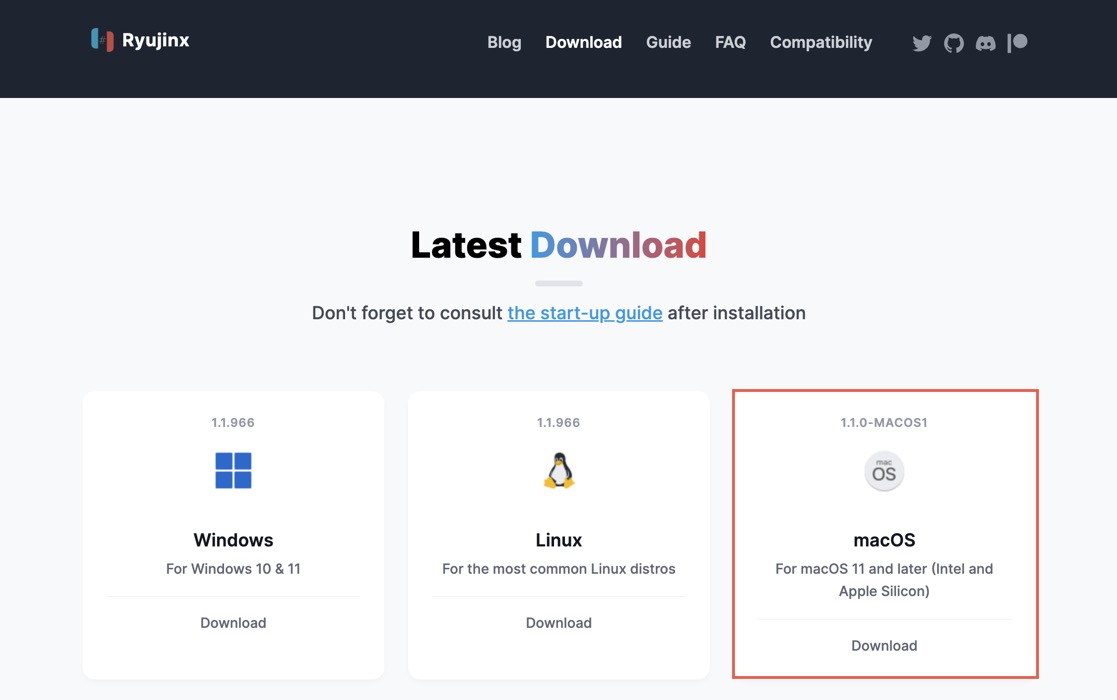Screen dimensions: 1117x700
Task: Download the Linux build
Action: point(558,622)
